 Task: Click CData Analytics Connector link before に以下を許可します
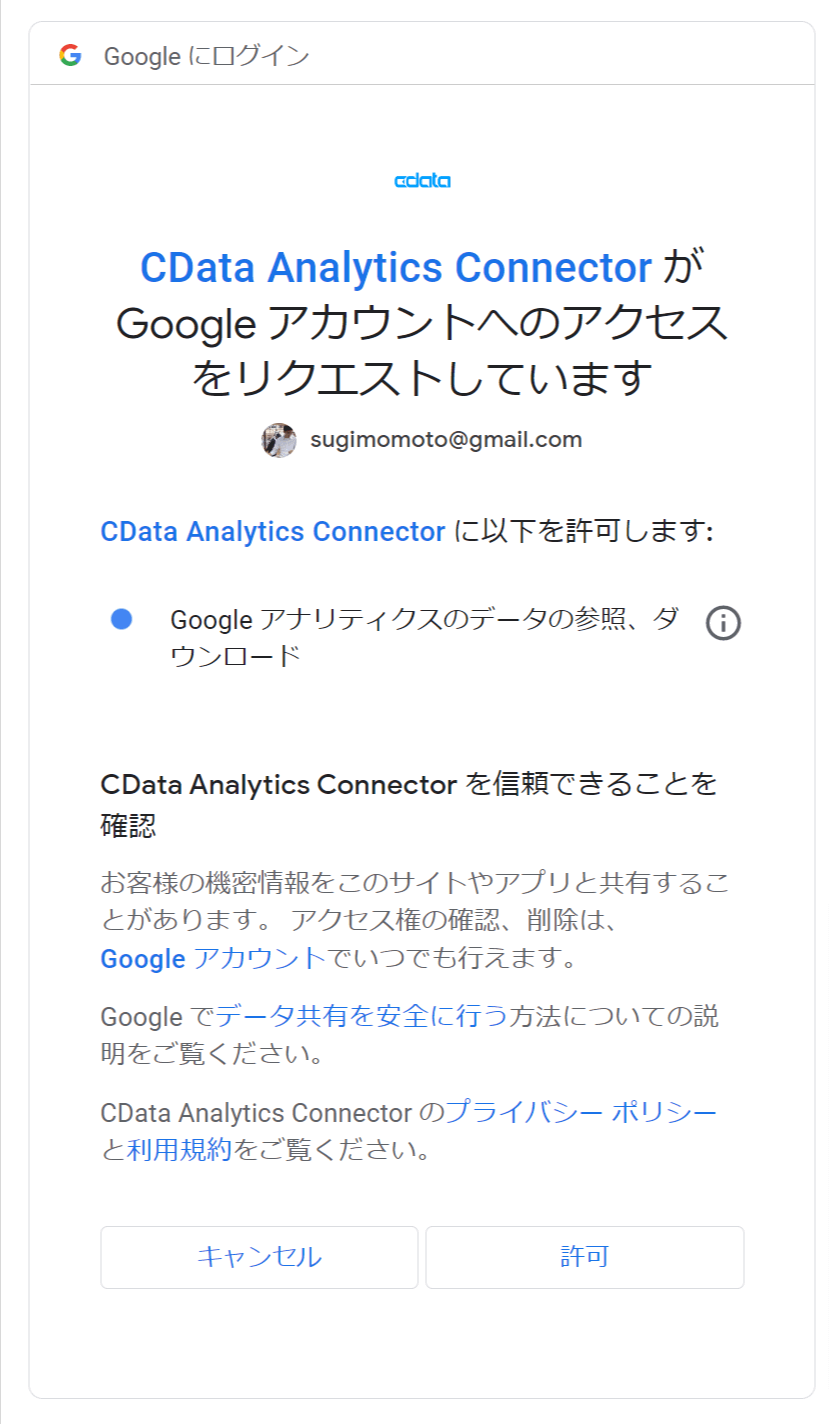pos(273,531)
